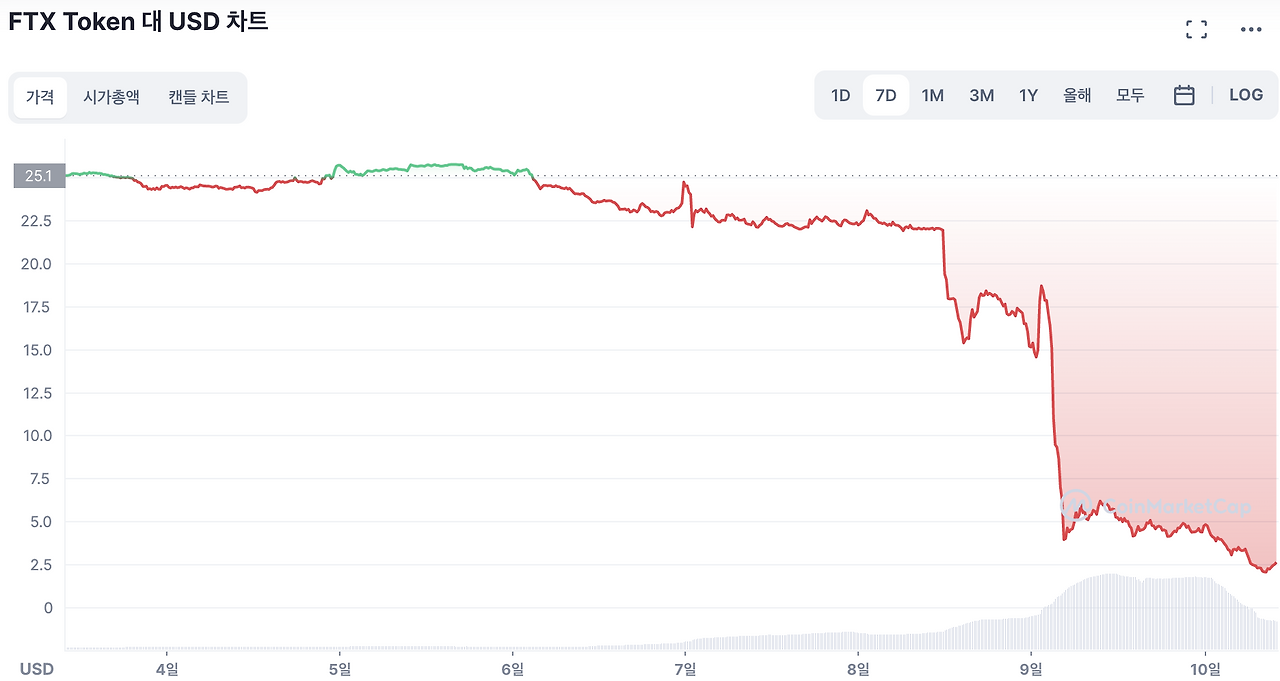Select the 1D time range

[x=840, y=95]
